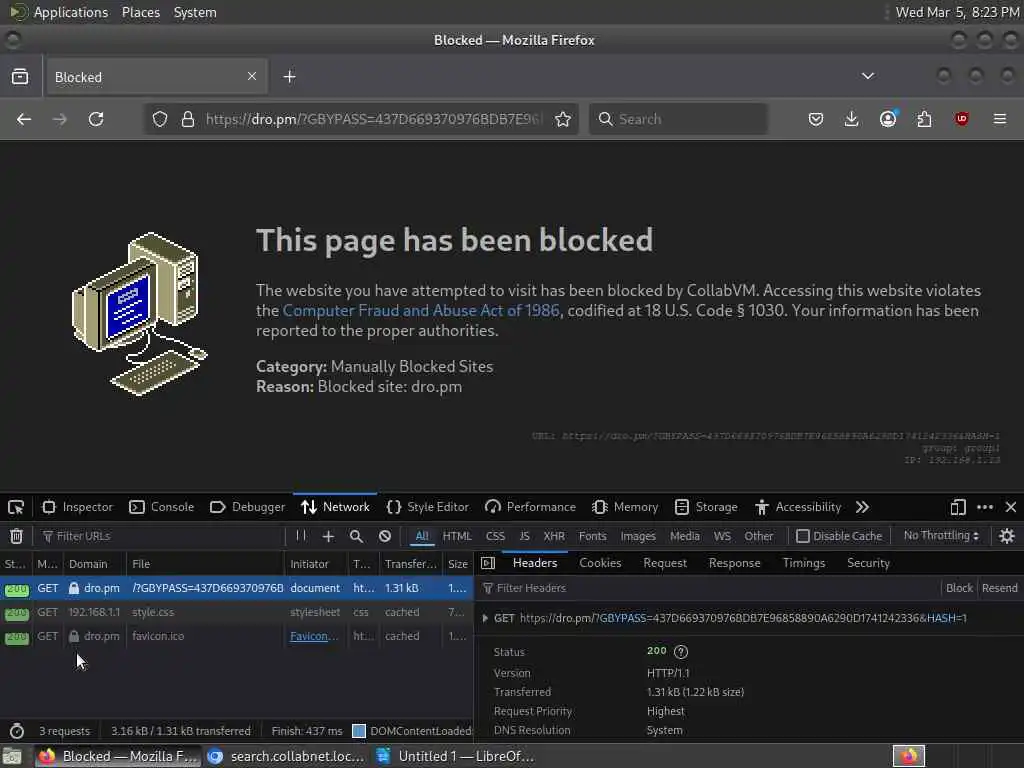The image size is (1024, 768).
Task: Open a new browser tab
Action: pyautogui.click(x=289, y=77)
